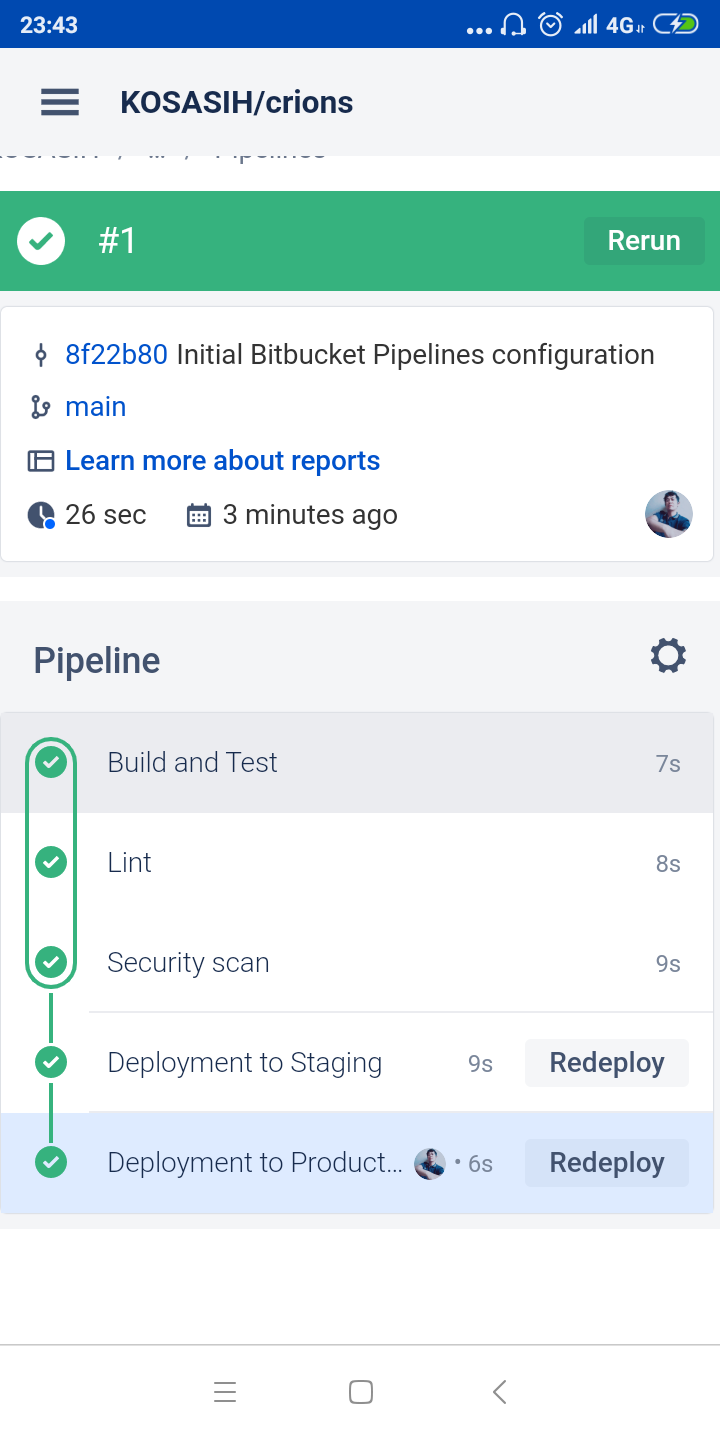Click the Build and Test success checkmark
The height and width of the screenshot is (1440, 720).
(51, 763)
